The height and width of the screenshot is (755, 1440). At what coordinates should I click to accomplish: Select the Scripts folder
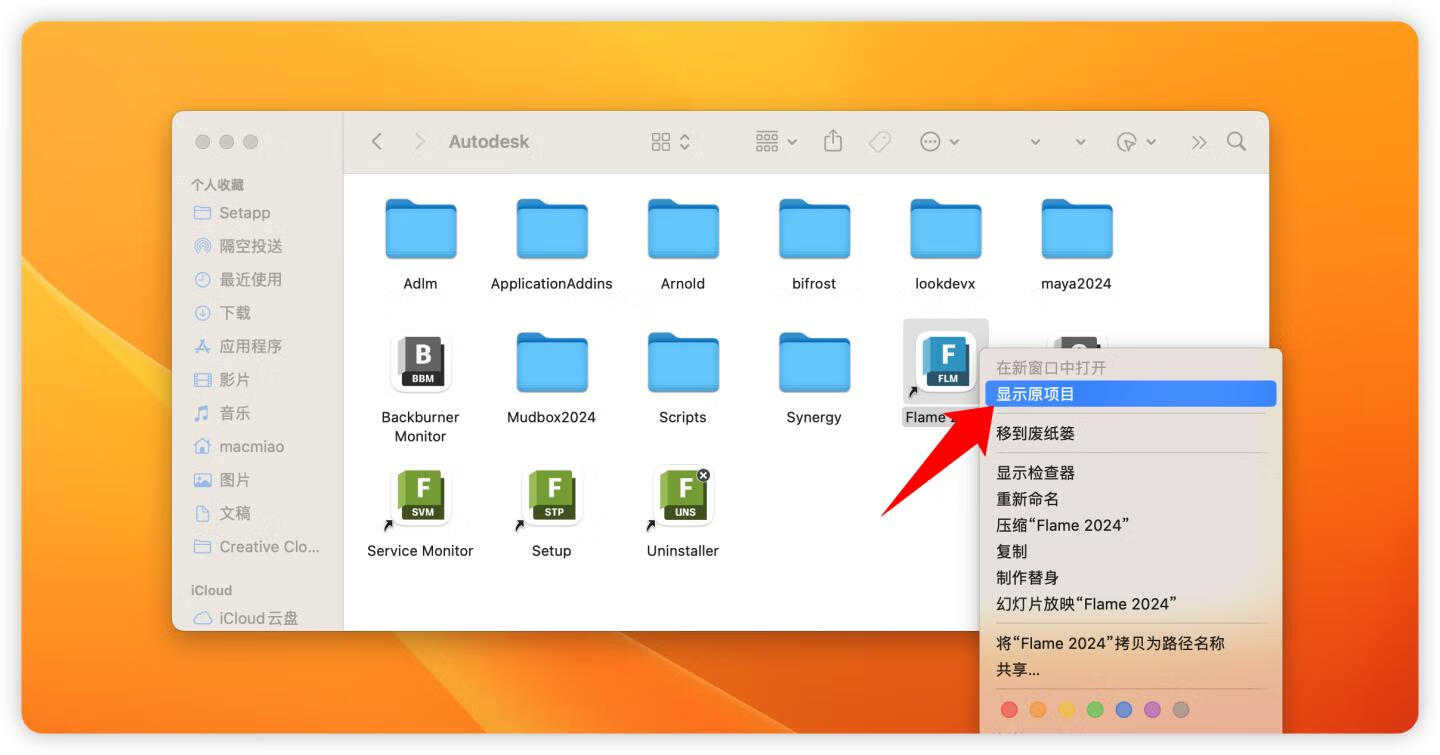(x=683, y=362)
